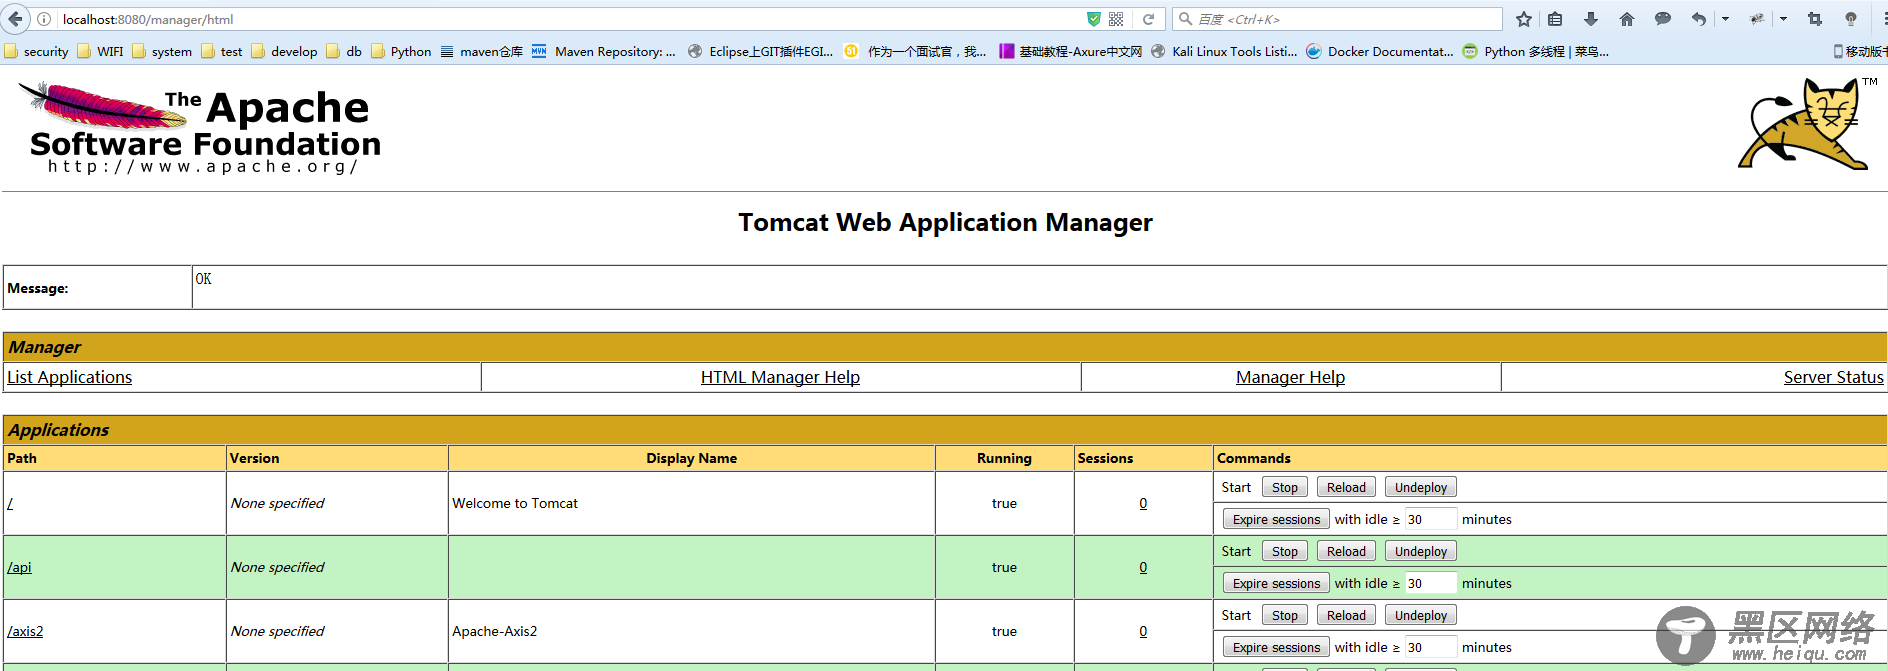Click the Apache Software Foundation logo

click(200, 127)
